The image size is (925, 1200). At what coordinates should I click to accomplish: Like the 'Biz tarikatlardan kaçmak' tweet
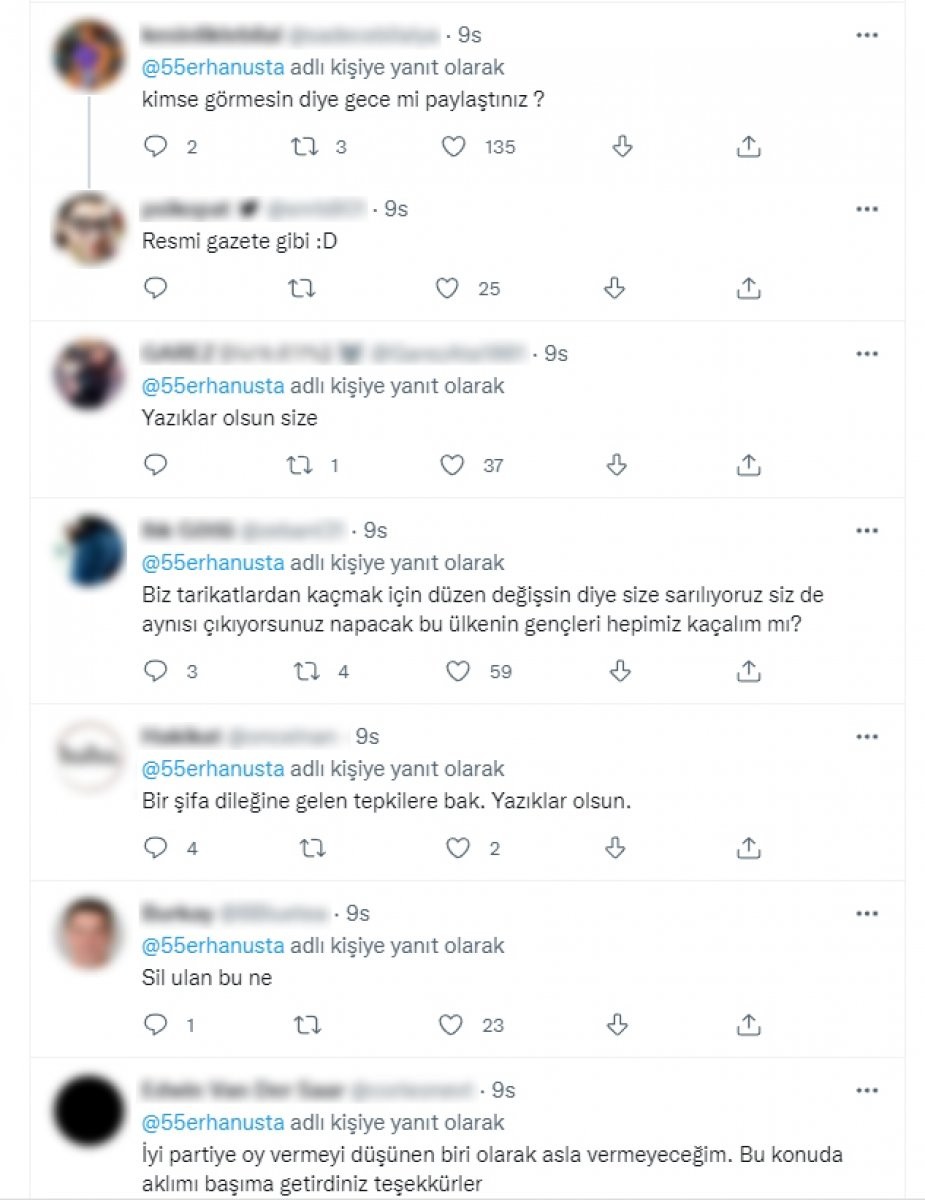[x=457, y=671]
